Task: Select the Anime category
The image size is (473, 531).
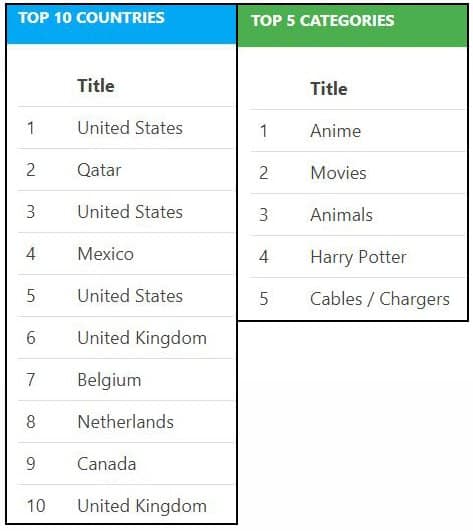Action: click(336, 131)
